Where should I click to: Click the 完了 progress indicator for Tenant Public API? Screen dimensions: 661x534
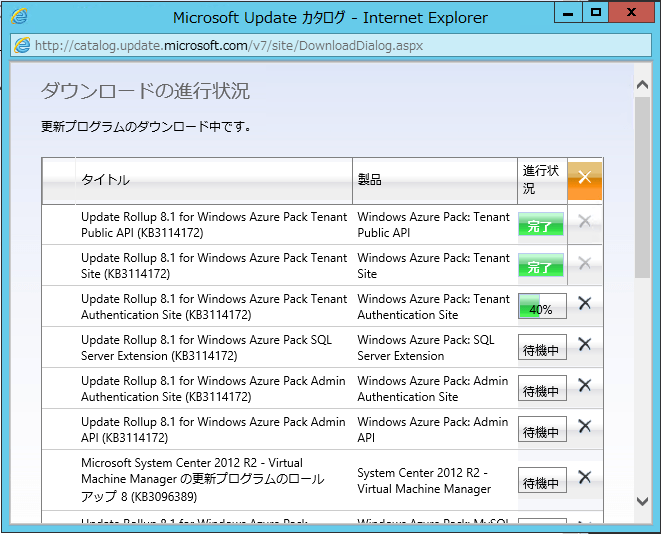tap(541, 224)
